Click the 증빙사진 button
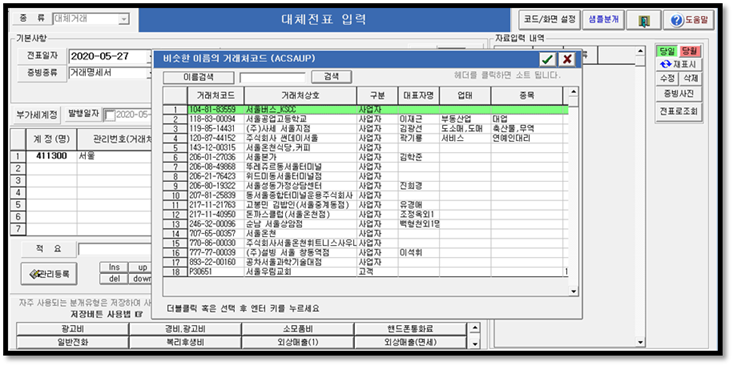The width and height of the screenshot is (733, 366). (x=679, y=94)
